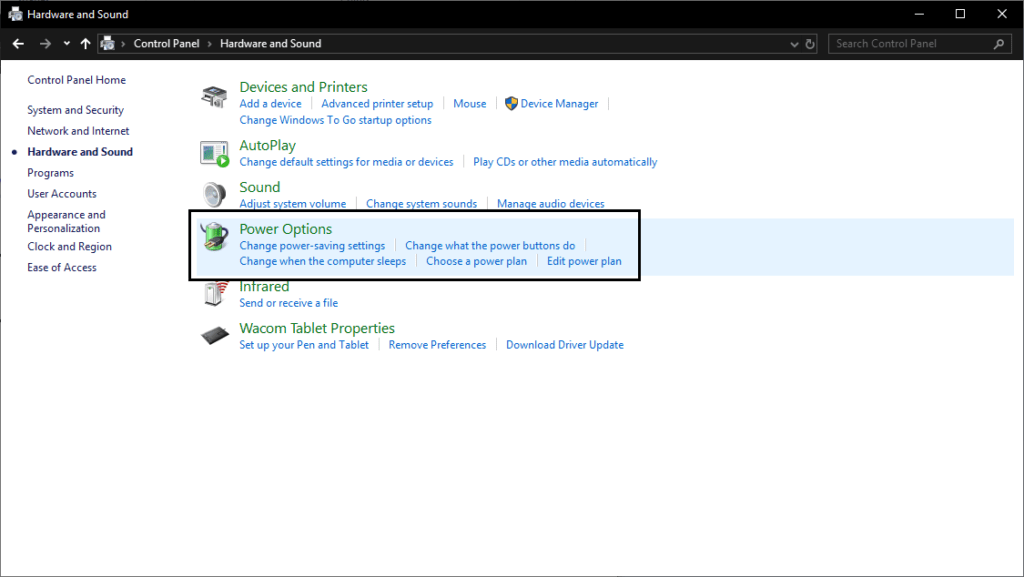Go back with the back arrow
Image resolution: width=1024 pixels, height=577 pixels.
(x=18, y=44)
